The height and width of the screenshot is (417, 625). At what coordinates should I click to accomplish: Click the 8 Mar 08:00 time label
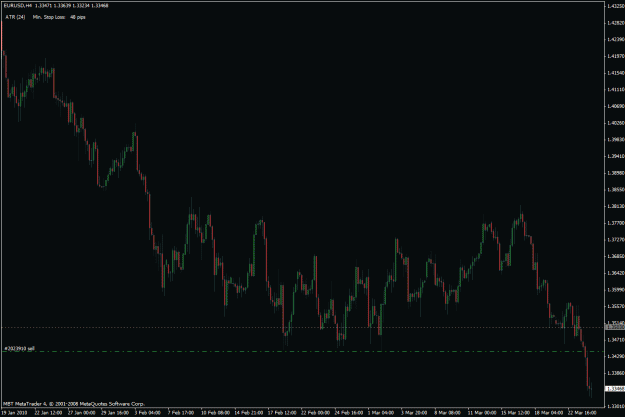(447, 413)
